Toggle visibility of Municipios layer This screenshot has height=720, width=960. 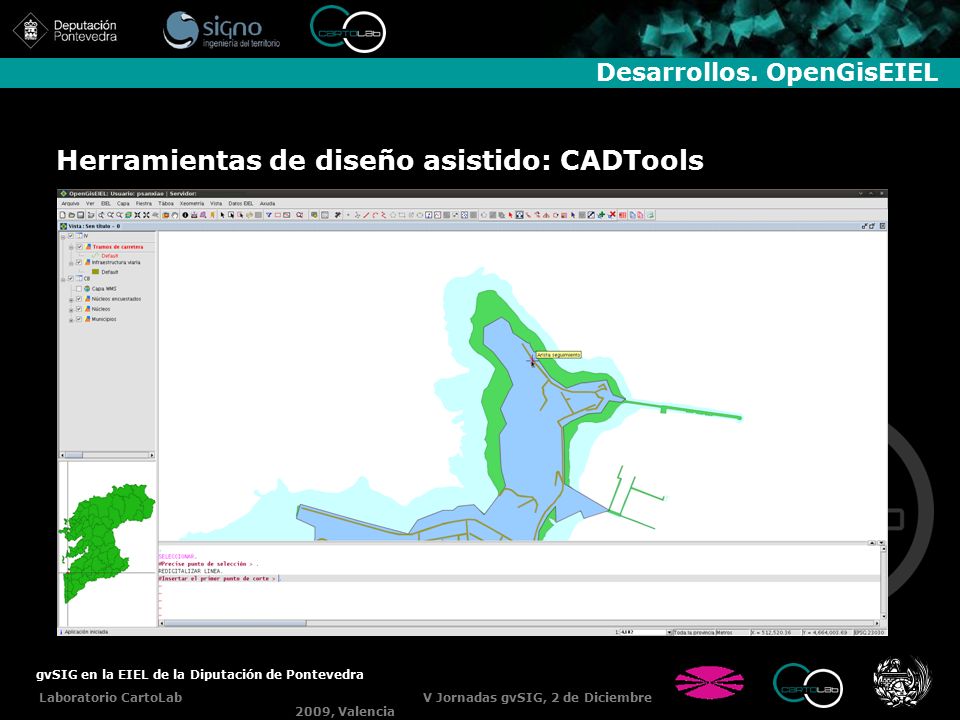click(x=79, y=319)
